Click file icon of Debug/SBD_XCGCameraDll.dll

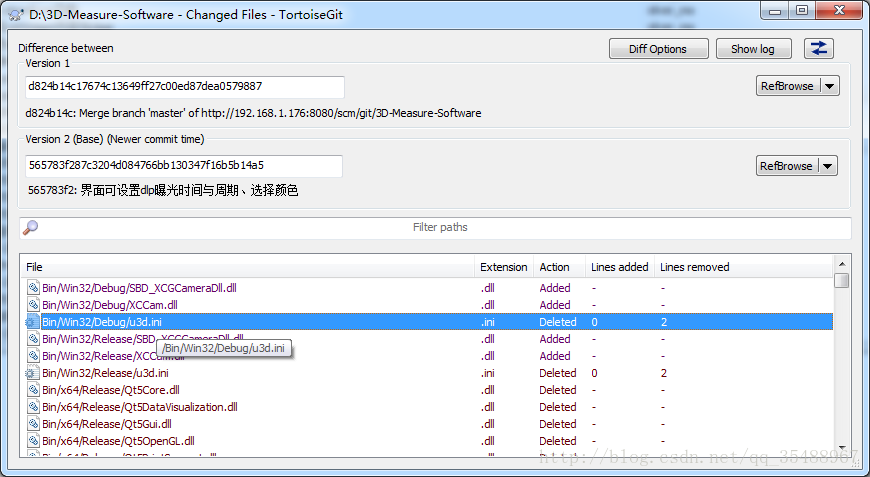tap(33, 288)
